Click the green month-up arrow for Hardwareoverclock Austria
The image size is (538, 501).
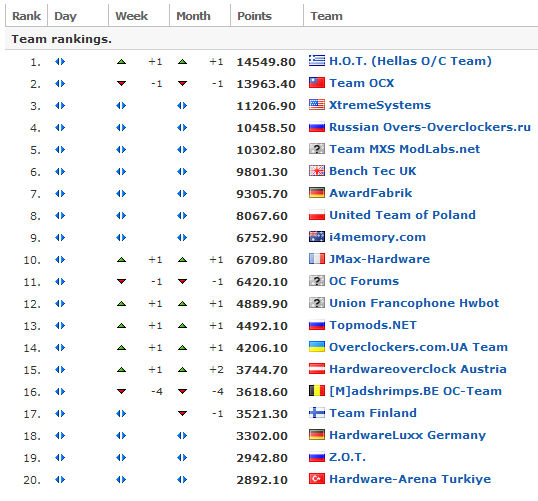tap(182, 370)
